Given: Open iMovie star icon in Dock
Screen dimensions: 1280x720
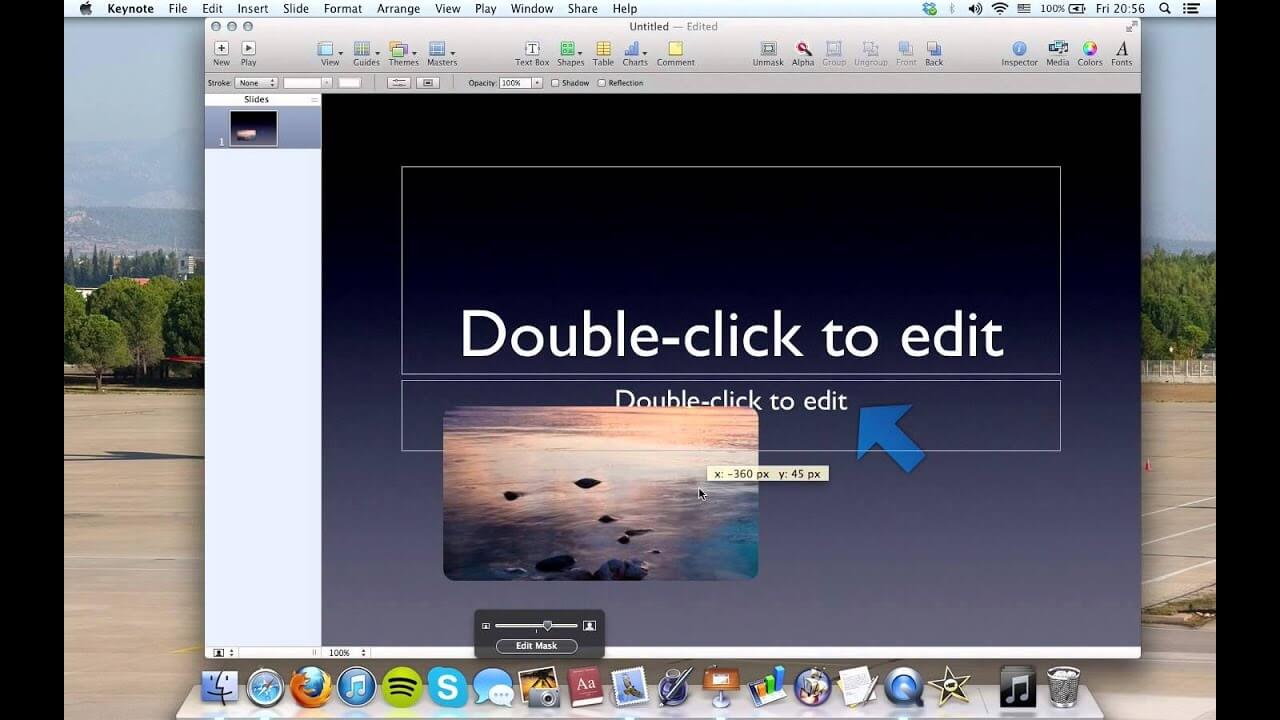Looking at the screenshot, I should pyautogui.click(x=948, y=687).
